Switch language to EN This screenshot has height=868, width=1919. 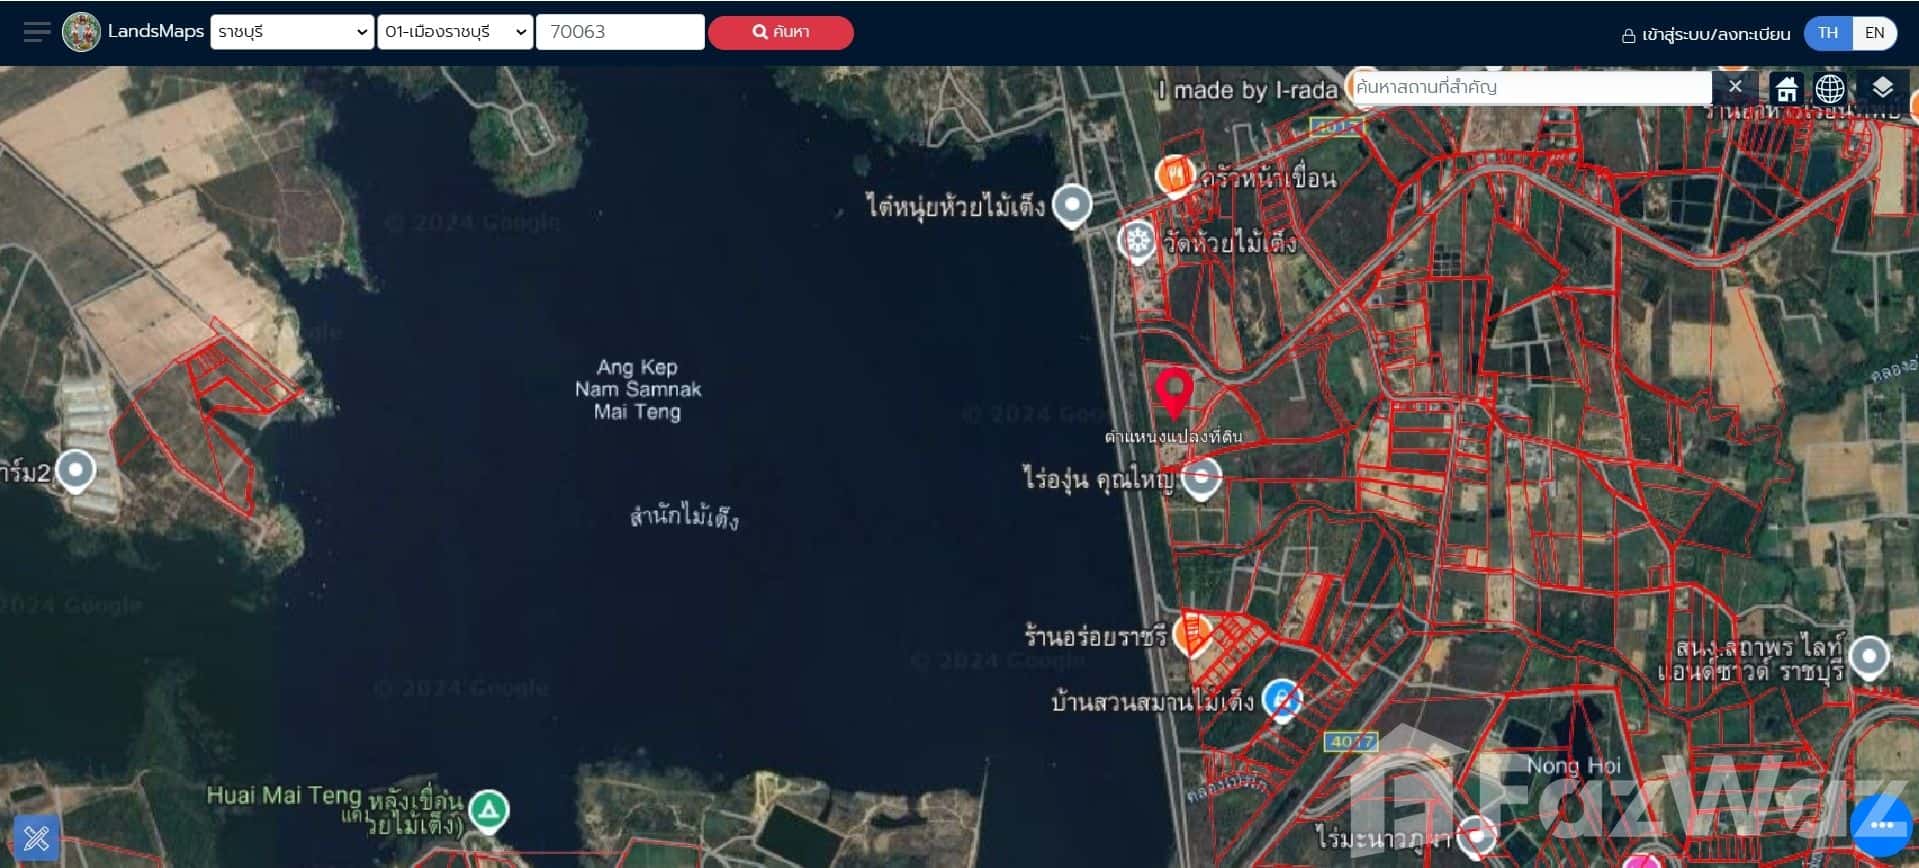pyautogui.click(x=1874, y=32)
